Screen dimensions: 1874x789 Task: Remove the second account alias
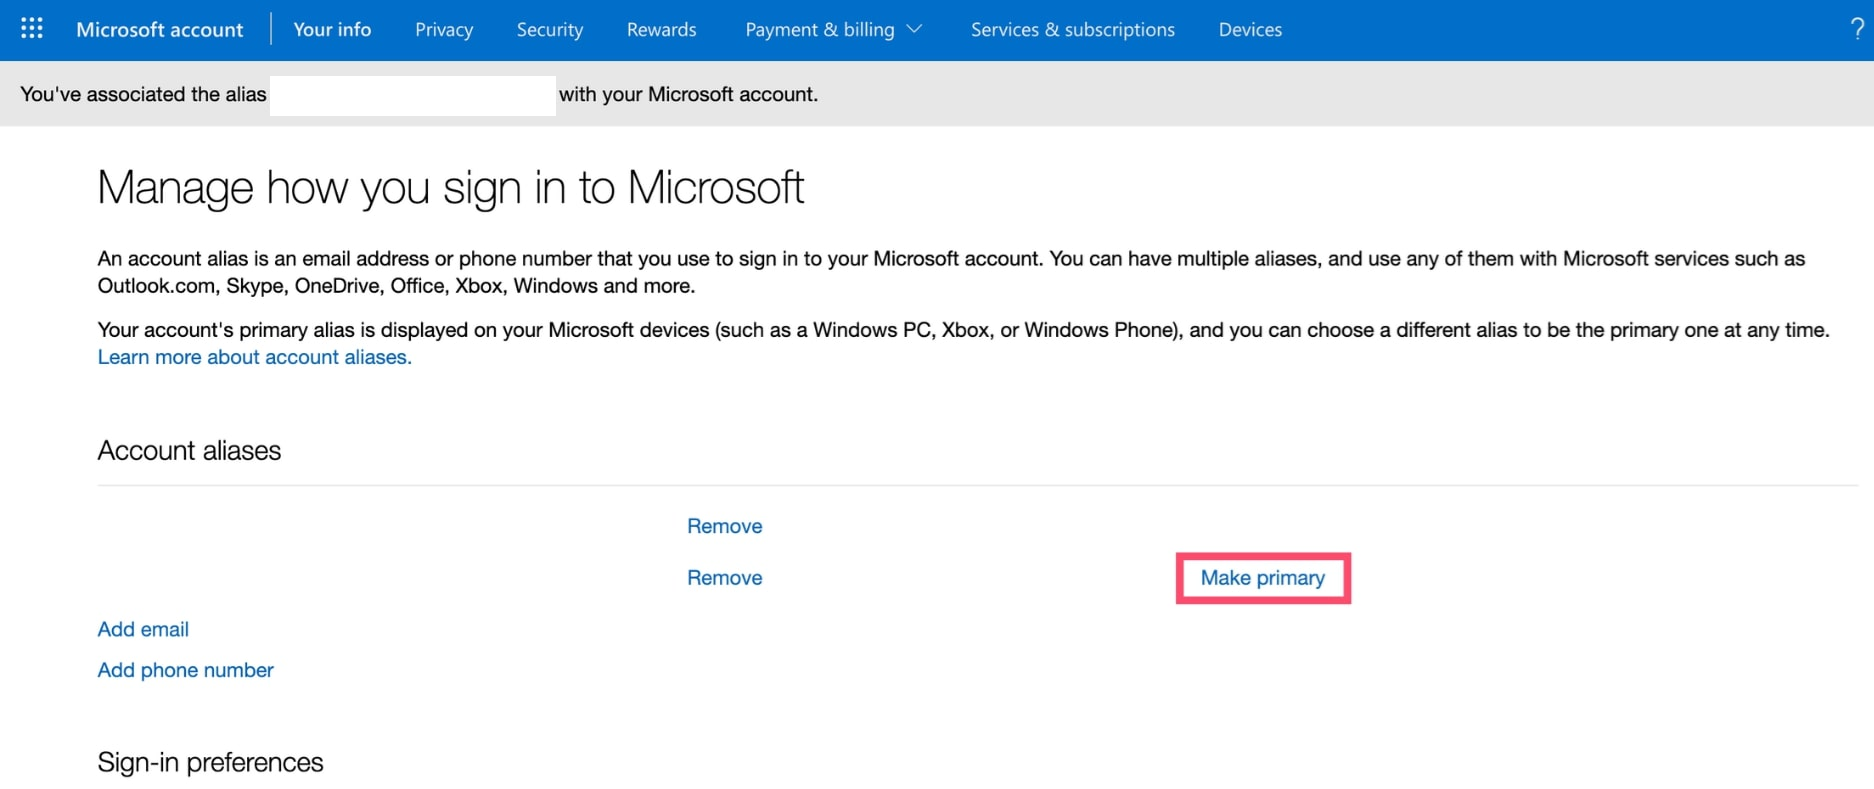click(x=724, y=578)
